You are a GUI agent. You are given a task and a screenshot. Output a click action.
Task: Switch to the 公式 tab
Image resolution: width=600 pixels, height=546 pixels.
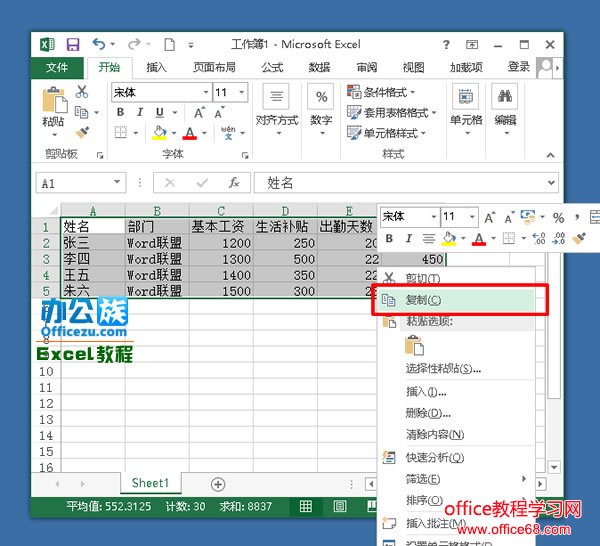272,68
